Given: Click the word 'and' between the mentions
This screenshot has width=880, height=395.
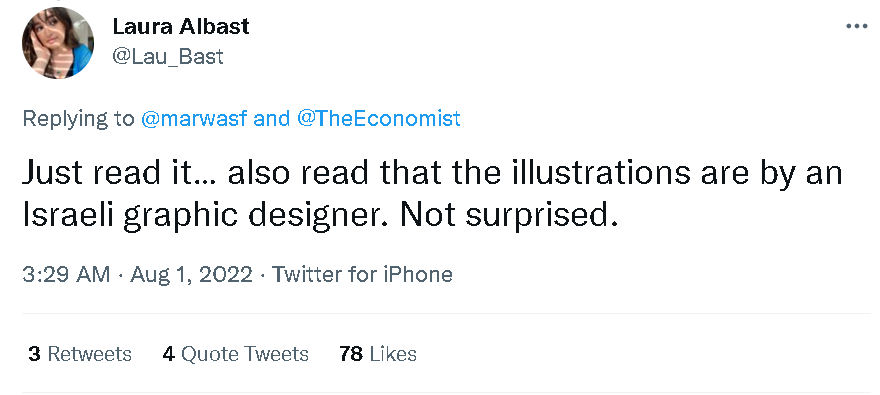Looking at the screenshot, I should click(272, 118).
